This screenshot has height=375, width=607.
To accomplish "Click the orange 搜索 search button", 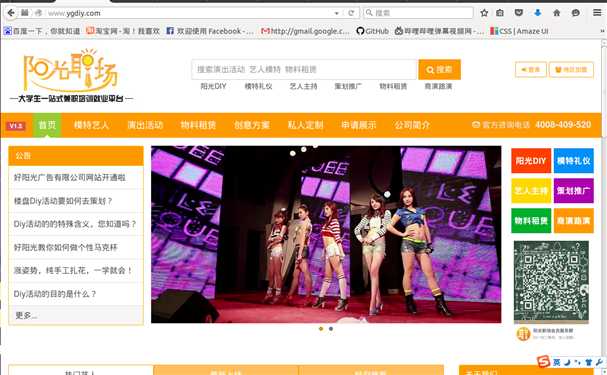I will coord(439,70).
